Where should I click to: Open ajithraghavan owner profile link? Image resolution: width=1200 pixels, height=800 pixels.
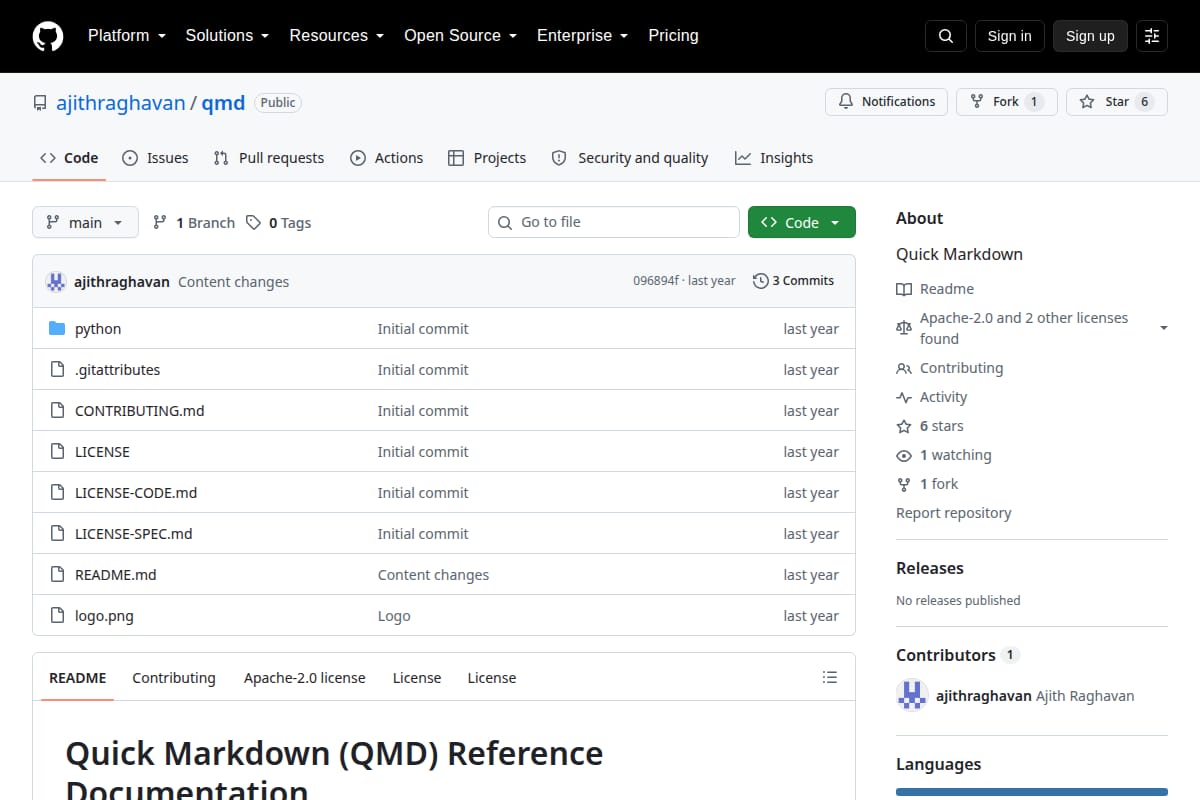[x=121, y=103]
